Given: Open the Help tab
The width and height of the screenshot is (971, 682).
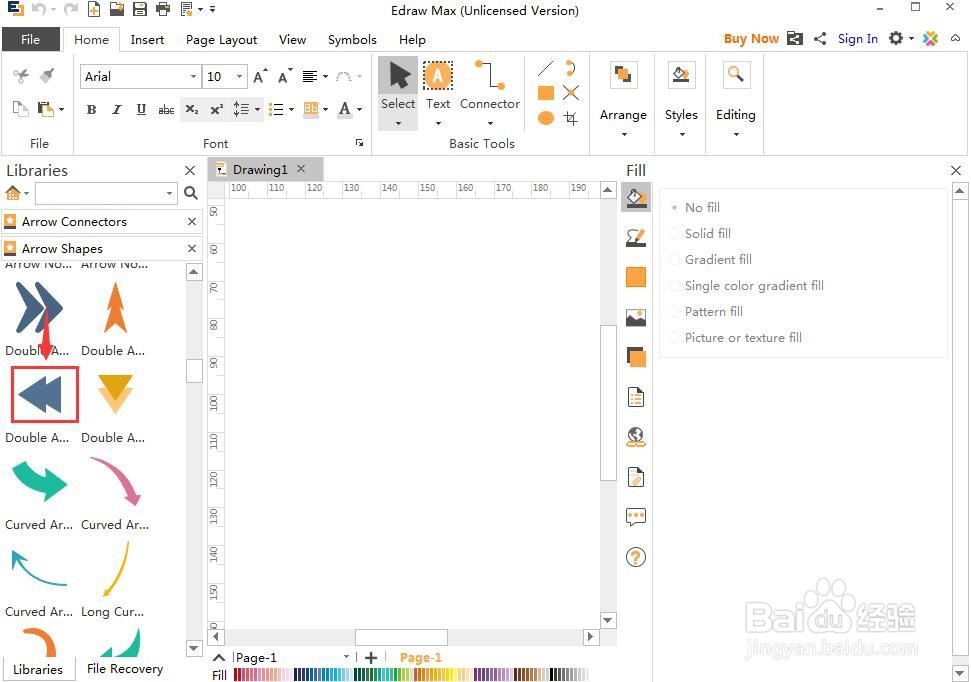Looking at the screenshot, I should (412, 40).
